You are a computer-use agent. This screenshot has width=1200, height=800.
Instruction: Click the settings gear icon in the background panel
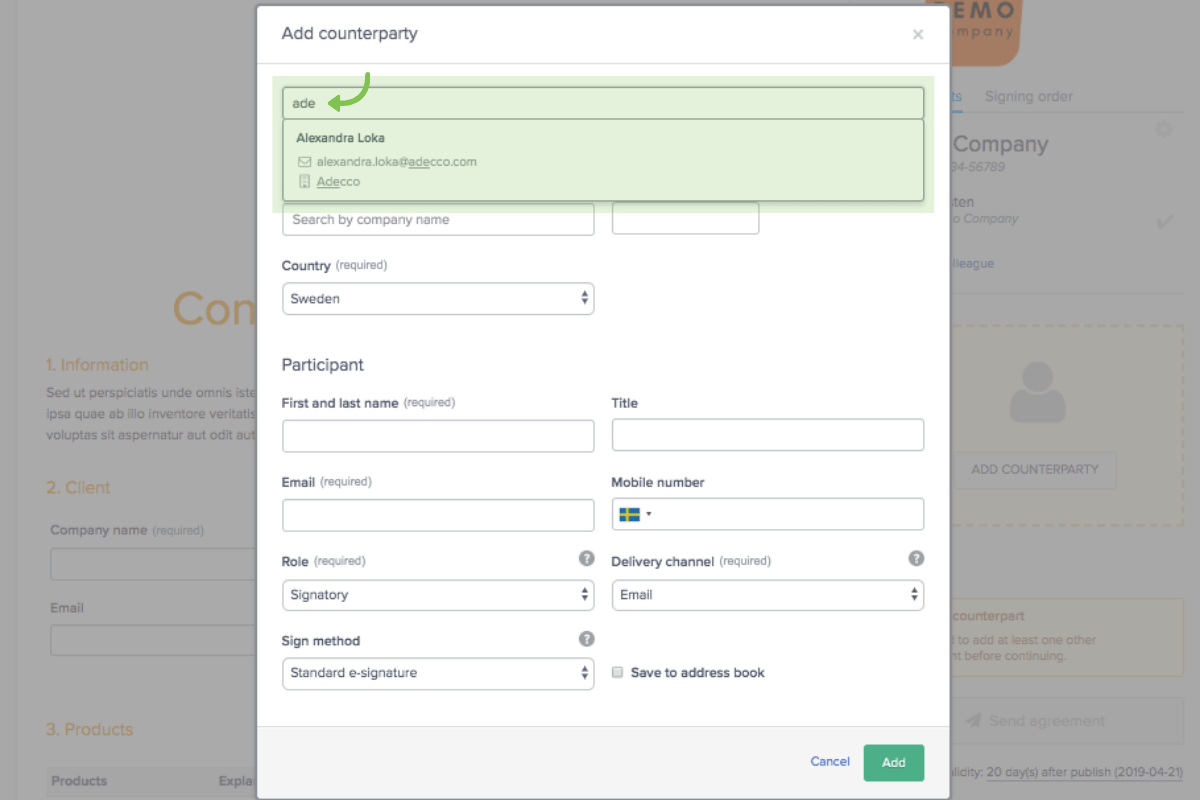1163,130
